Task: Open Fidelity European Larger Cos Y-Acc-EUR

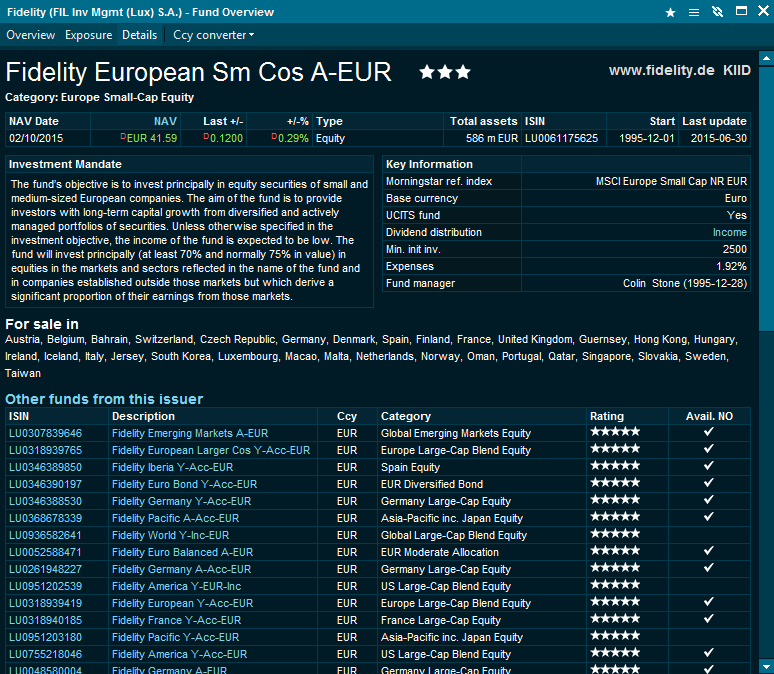Action: click(x=211, y=450)
